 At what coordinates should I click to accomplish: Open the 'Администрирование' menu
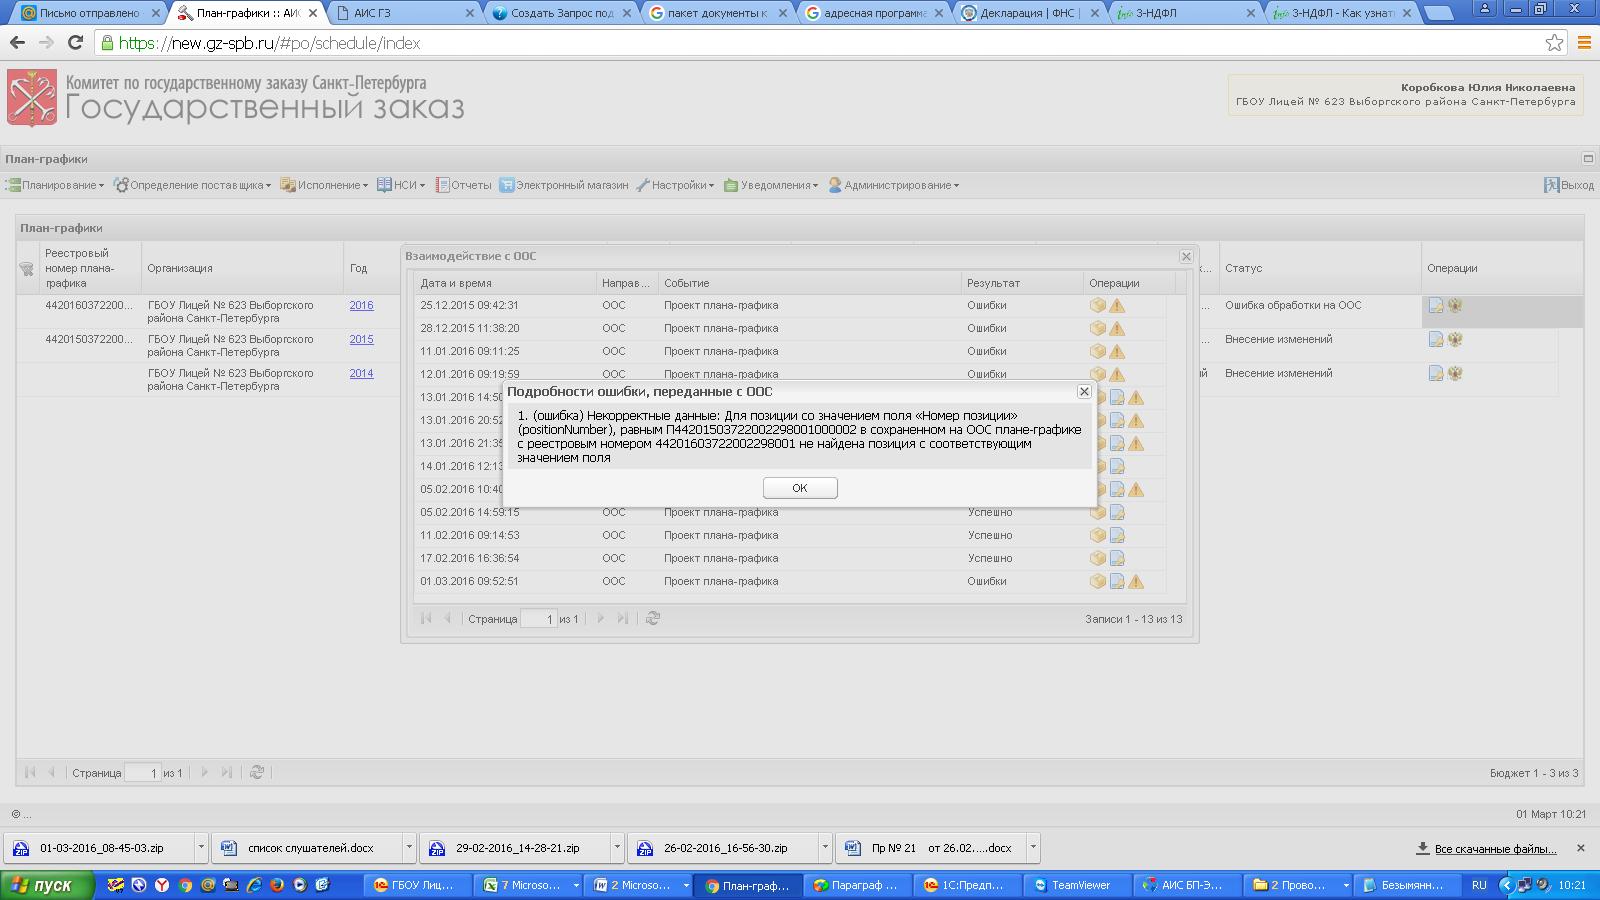coord(893,185)
